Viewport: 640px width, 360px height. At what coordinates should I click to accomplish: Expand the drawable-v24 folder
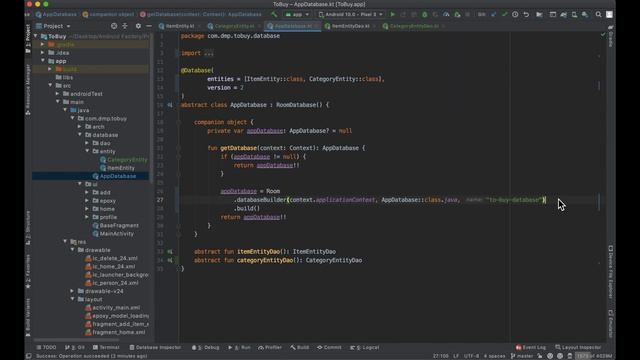click(x=72, y=291)
